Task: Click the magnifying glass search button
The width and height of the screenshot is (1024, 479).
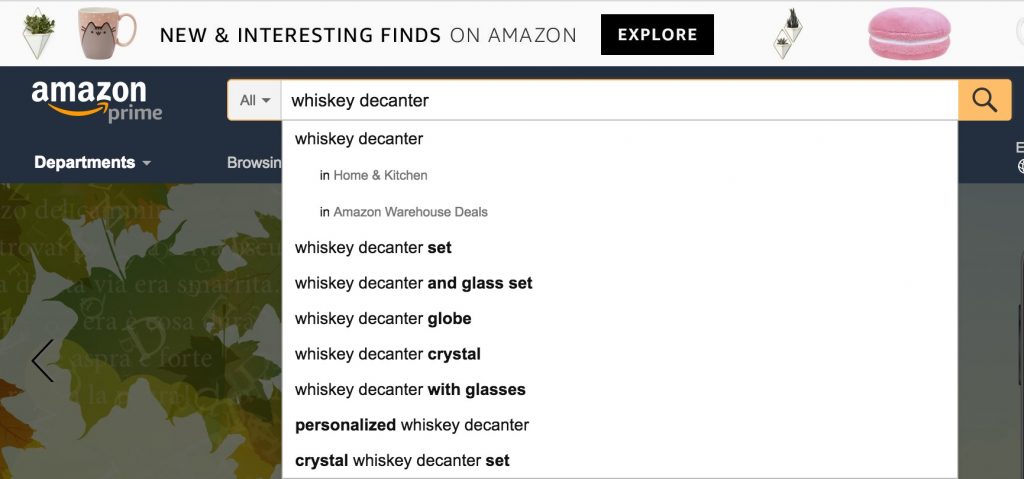Action: click(984, 100)
